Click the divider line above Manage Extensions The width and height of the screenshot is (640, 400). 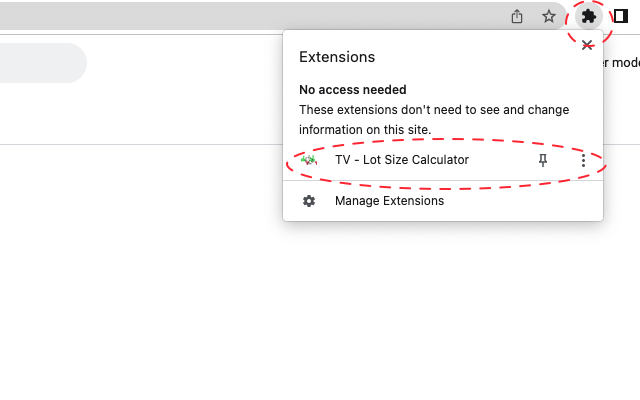pyautogui.click(x=443, y=181)
